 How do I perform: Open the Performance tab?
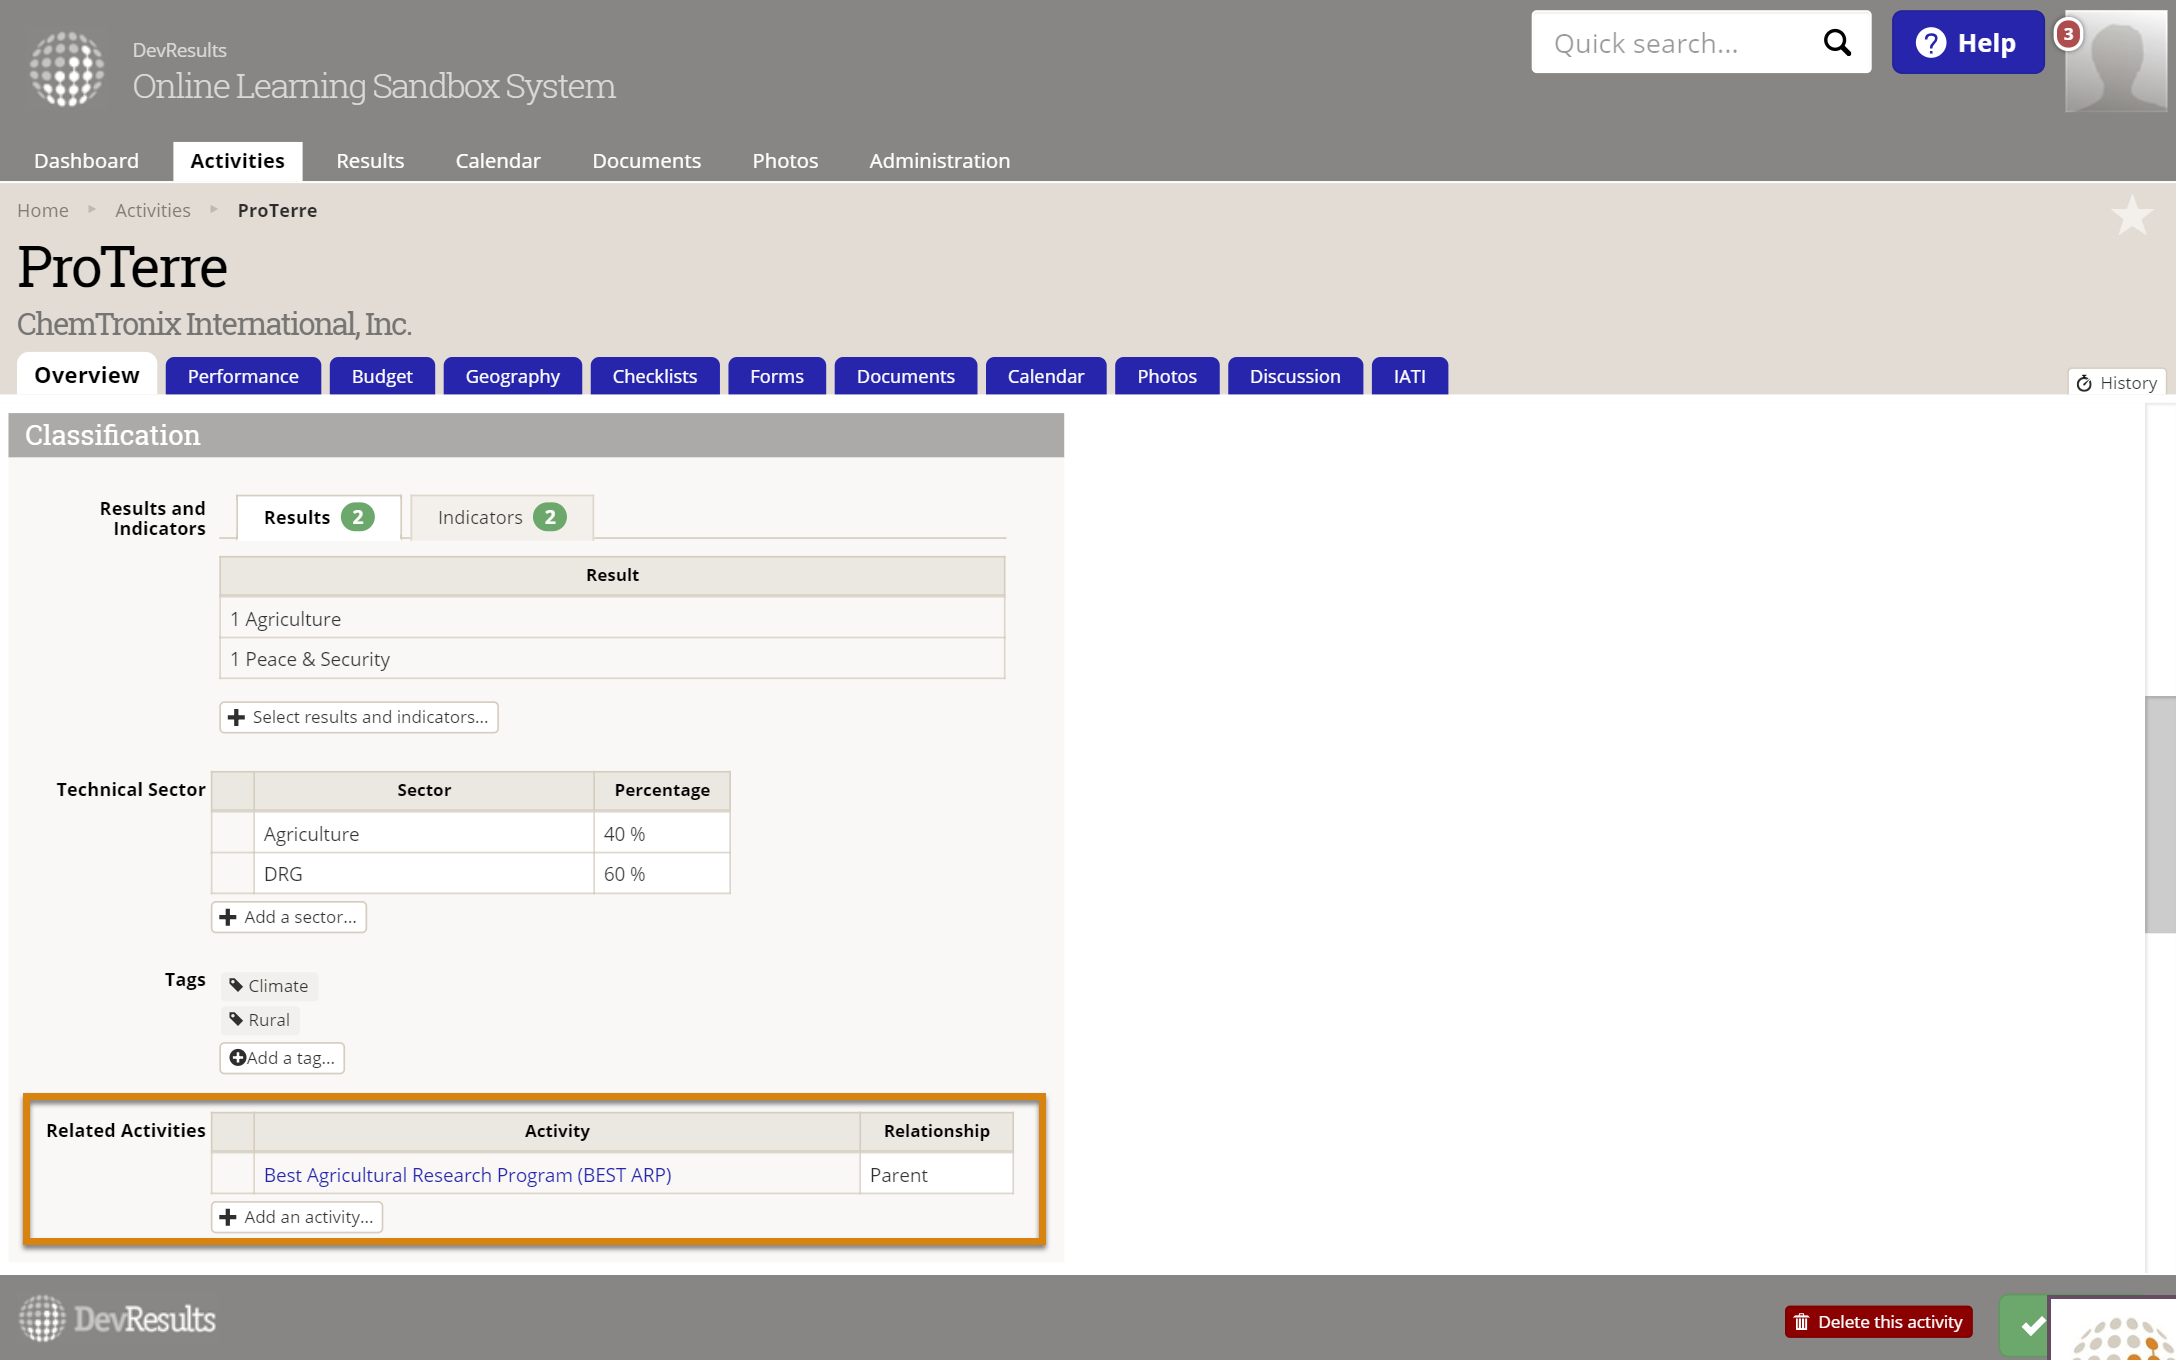click(x=243, y=376)
